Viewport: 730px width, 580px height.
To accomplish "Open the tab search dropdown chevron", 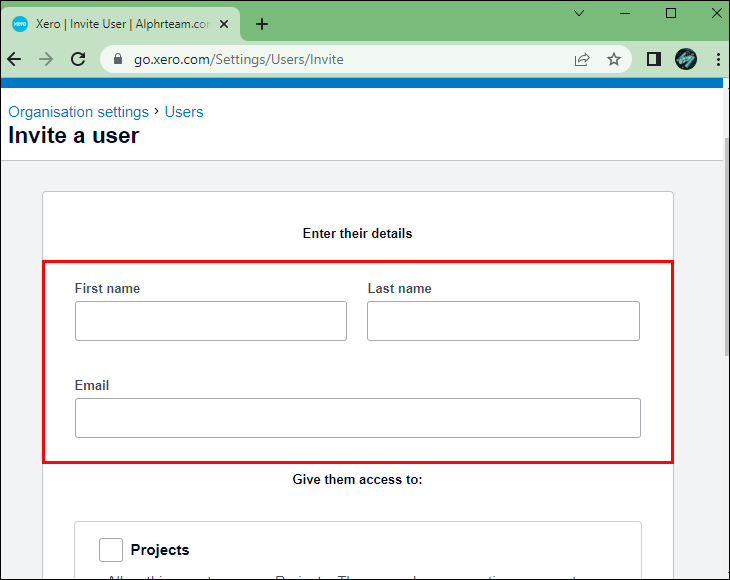I will pyautogui.click(x=579, y=13).
